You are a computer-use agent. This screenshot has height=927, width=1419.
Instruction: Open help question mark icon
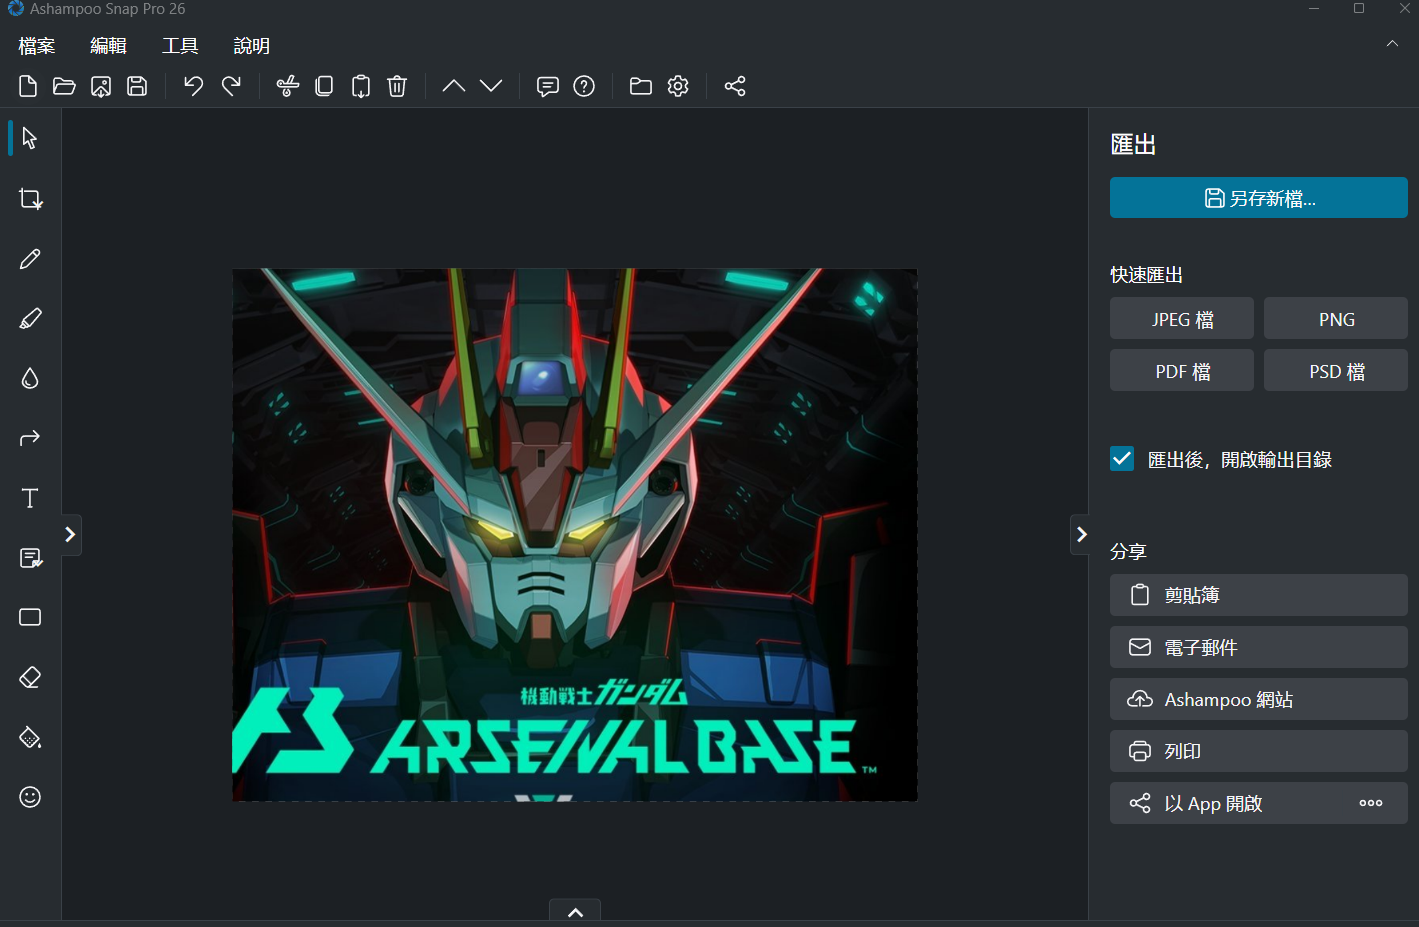pos(584,86)
